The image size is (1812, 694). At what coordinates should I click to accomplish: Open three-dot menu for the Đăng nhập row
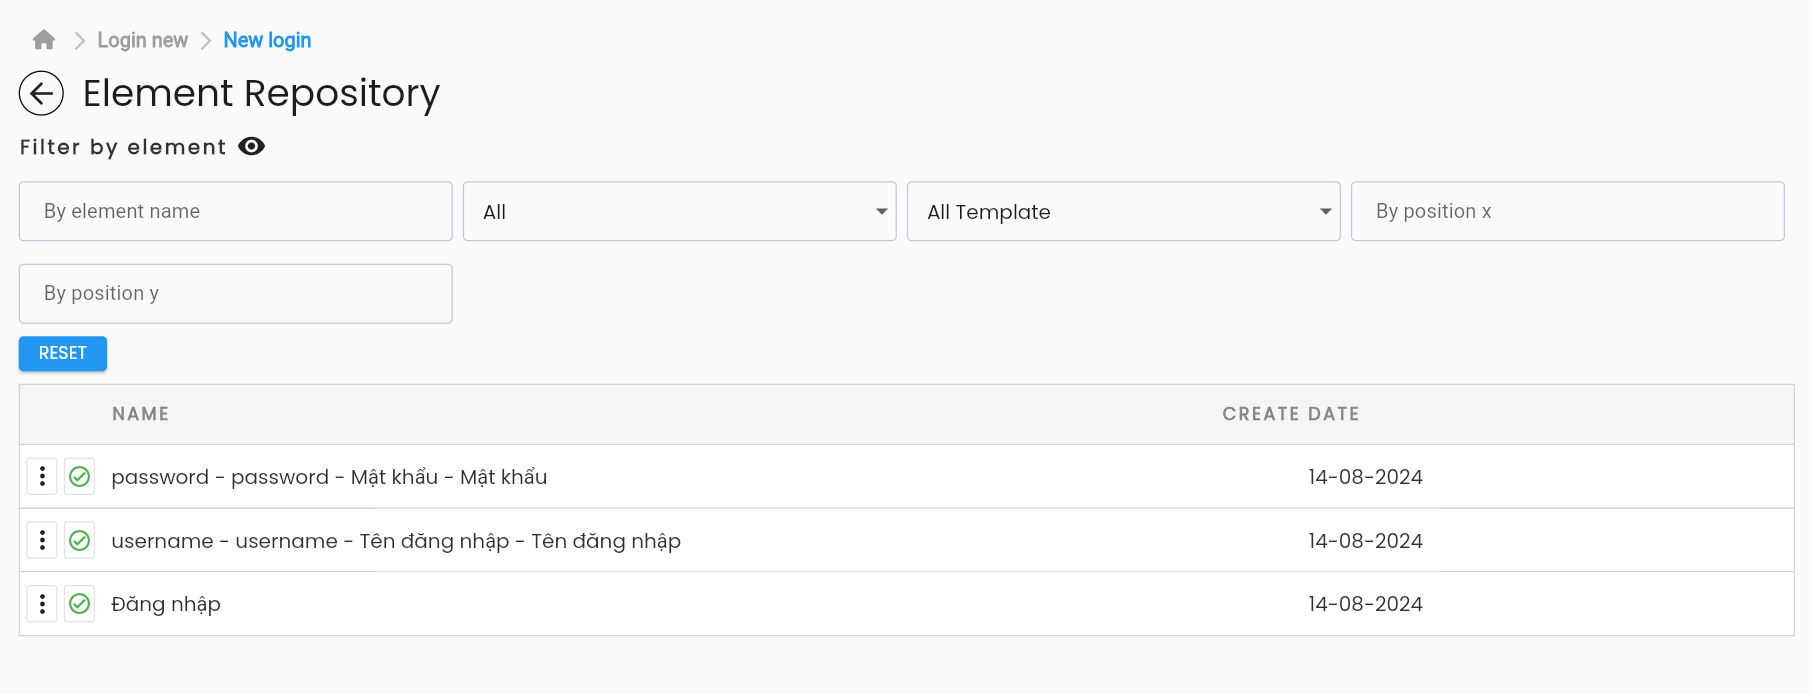click(42, 604)
